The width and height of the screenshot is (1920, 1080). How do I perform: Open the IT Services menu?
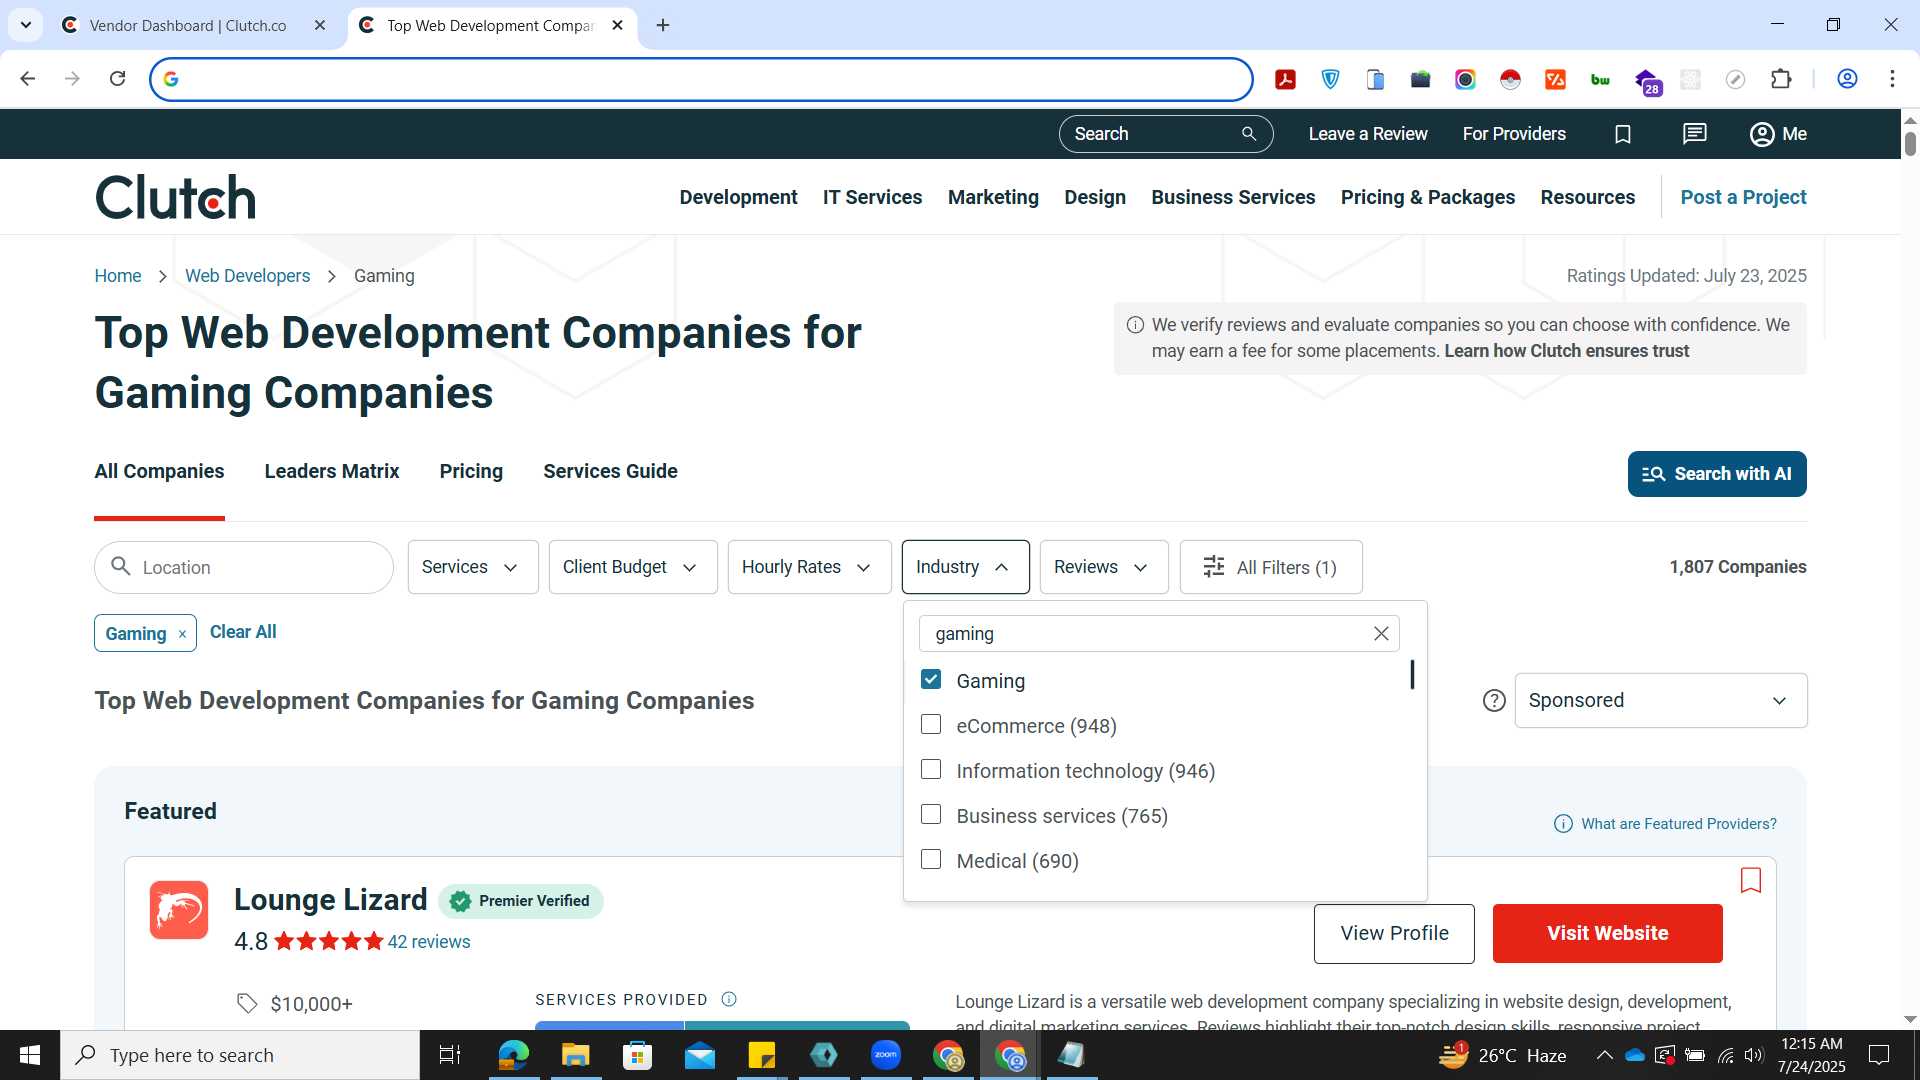tap(872, 197)
